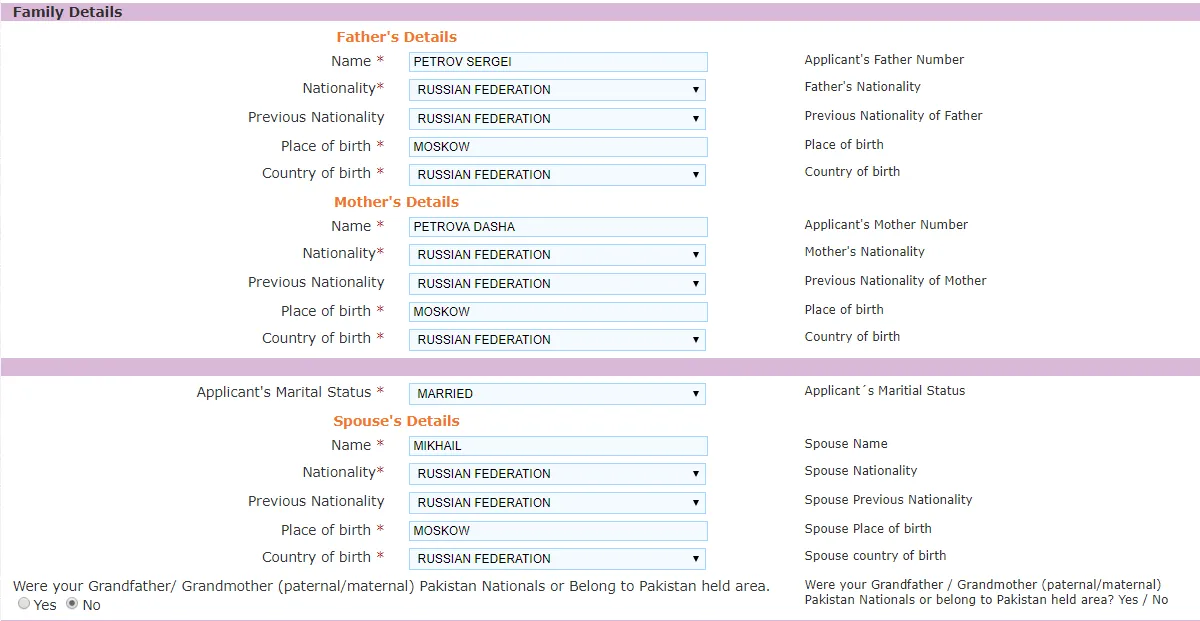Click Spouse's Name field with MIKHAIL

pyautogui.click(x=558, y=446)
